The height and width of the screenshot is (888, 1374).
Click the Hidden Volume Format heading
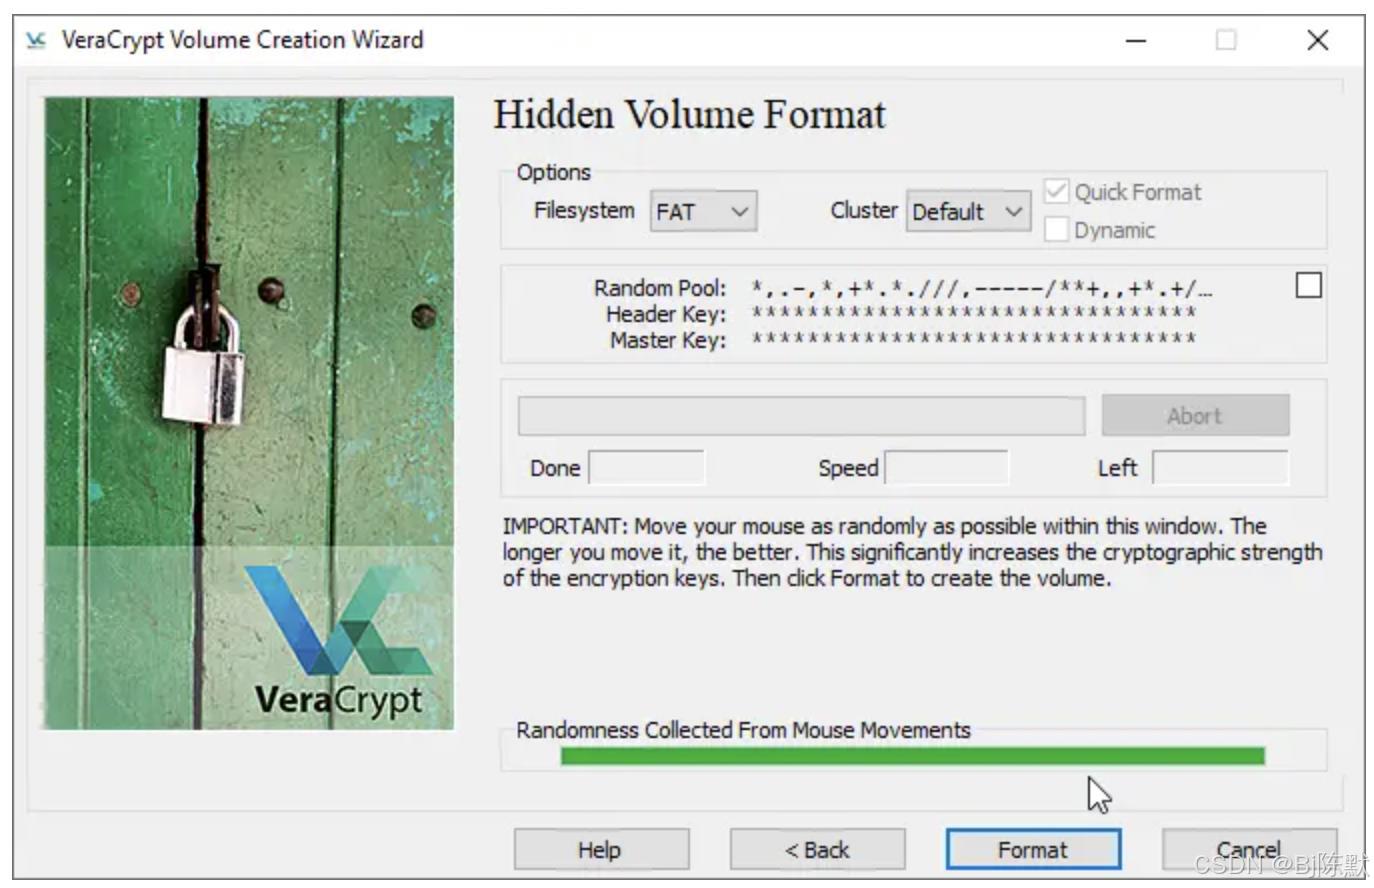(689, 114)
